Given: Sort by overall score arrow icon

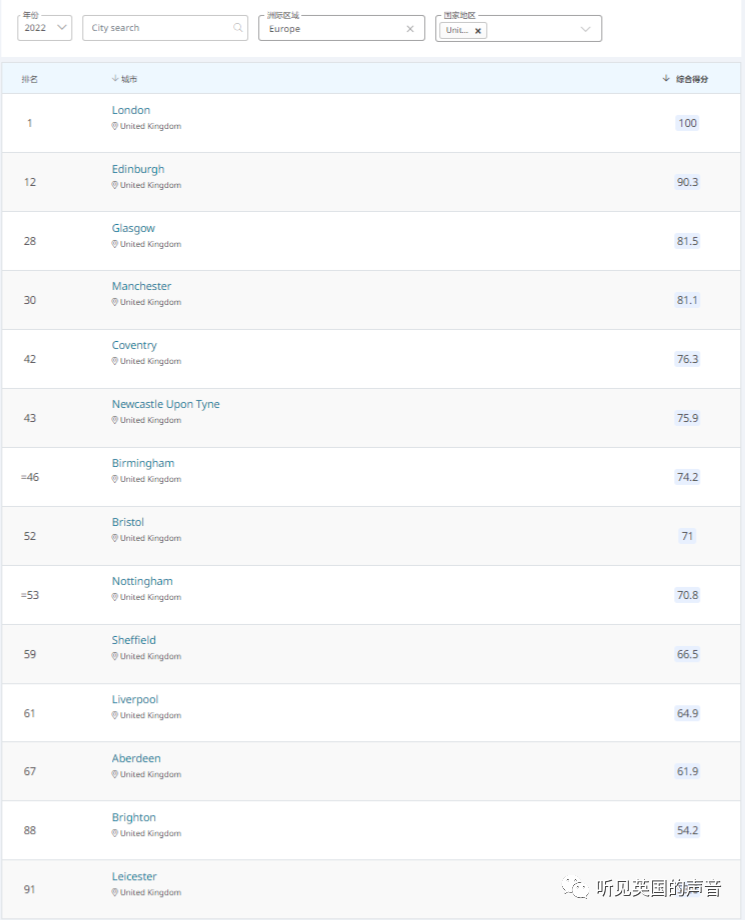Looking at the screenshot, I should point(666,78).
